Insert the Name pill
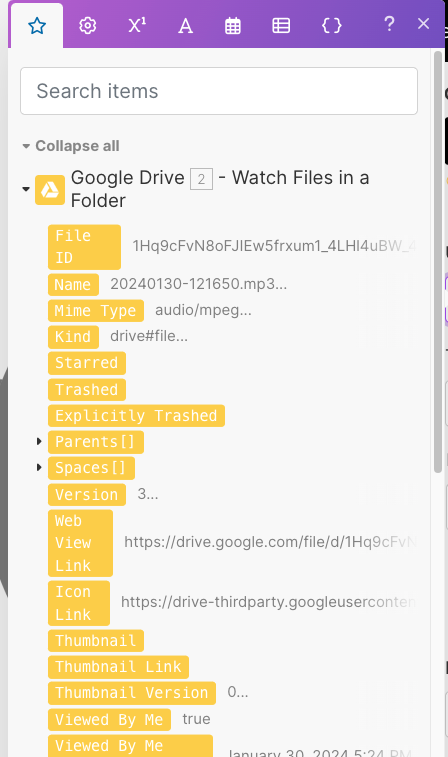Screen dimensions: 448x757 click(73, 284)
